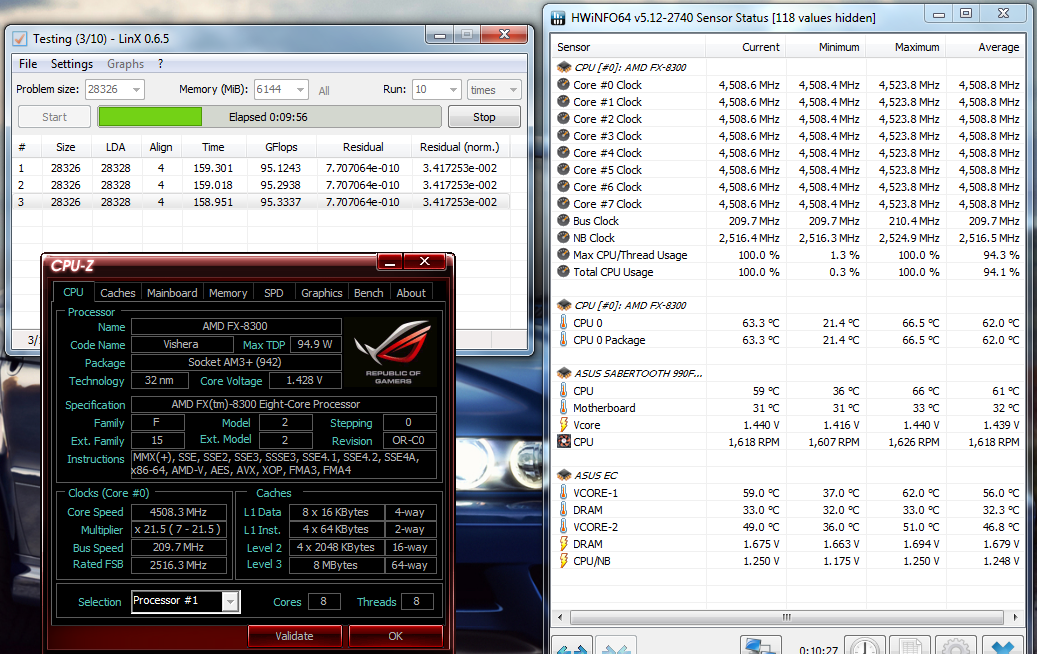Viewport: 1037px width, 654px height.
Task: Open the File menu in LinX
Action: point(28,64)
